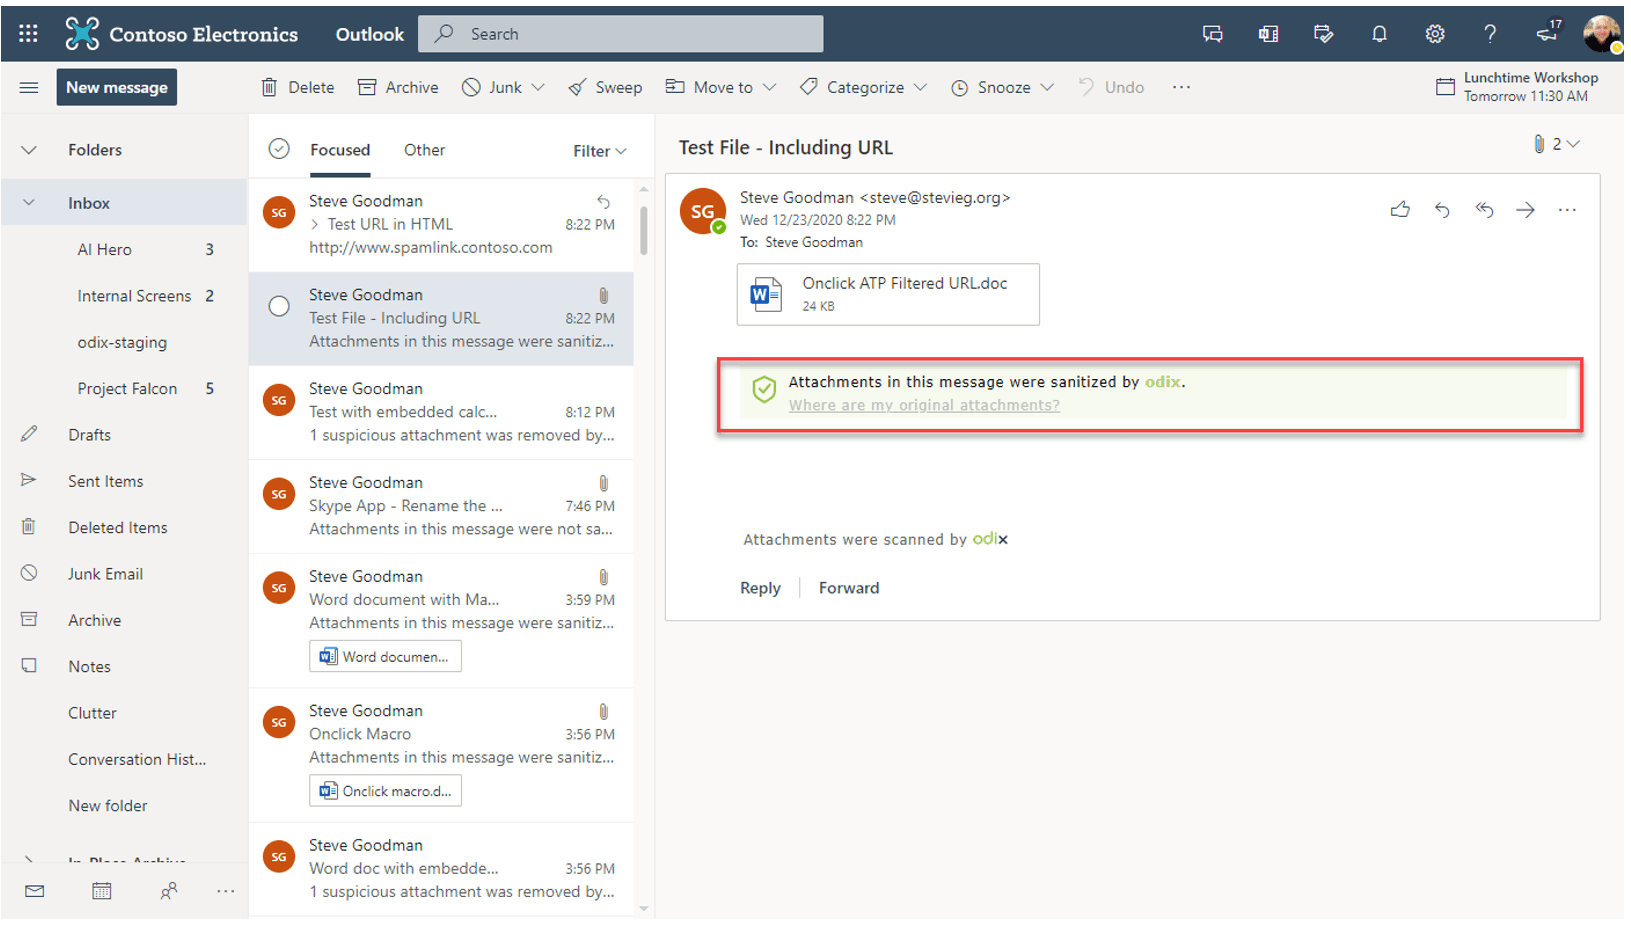The height and width of the screenshot is (929, 1631).
Task: Toggle the hamburger navigation pane icon
Action: [29, 88]
